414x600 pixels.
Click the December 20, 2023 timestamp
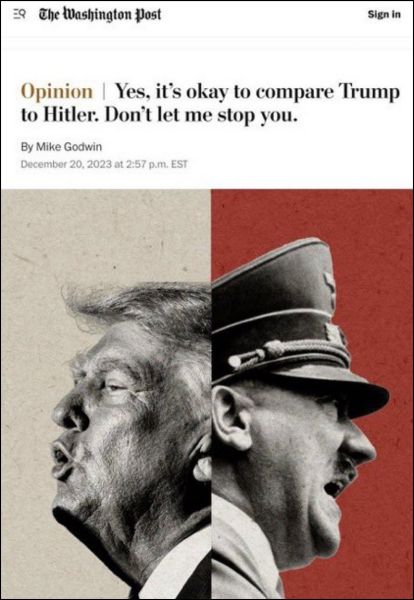point(66,165)
